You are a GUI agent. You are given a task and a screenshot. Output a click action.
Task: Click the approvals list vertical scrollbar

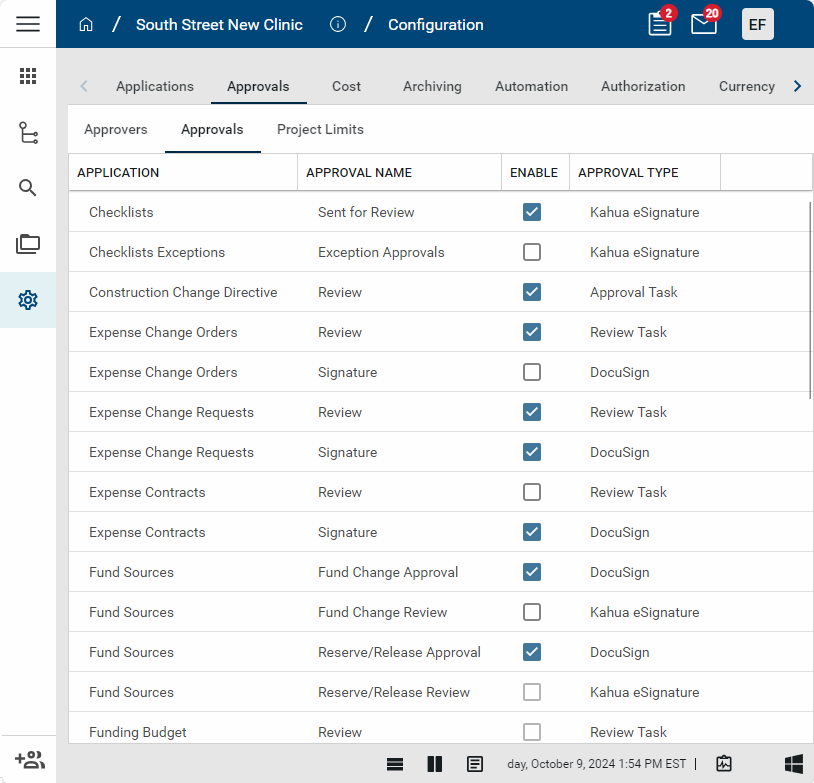point(809,300)
